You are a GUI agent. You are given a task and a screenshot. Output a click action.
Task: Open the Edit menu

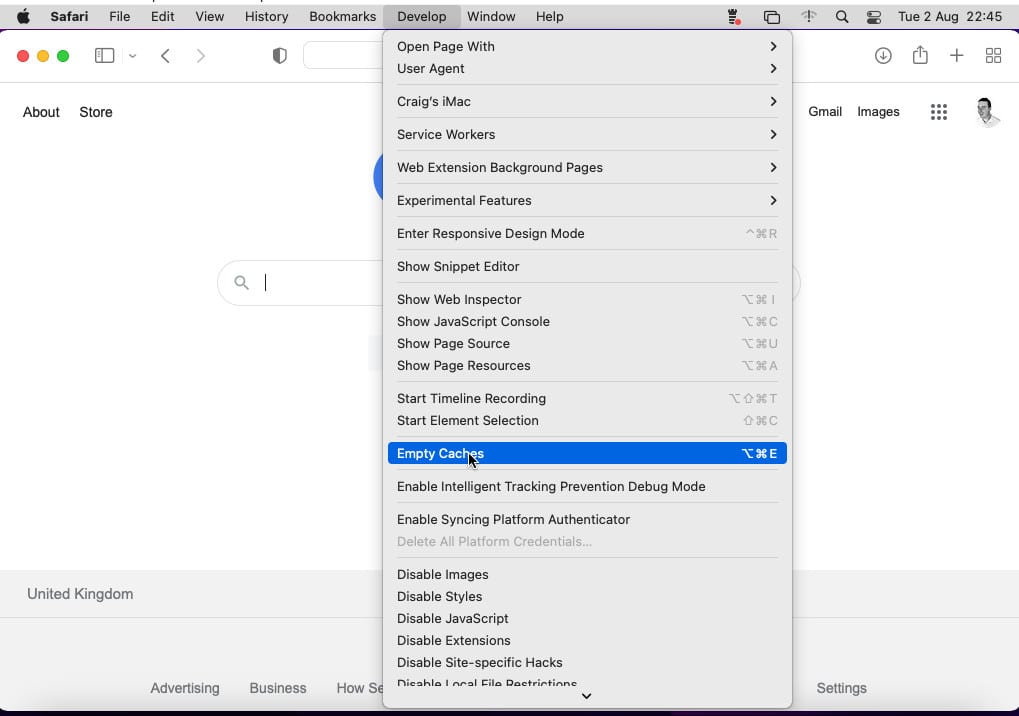[162, 17]
